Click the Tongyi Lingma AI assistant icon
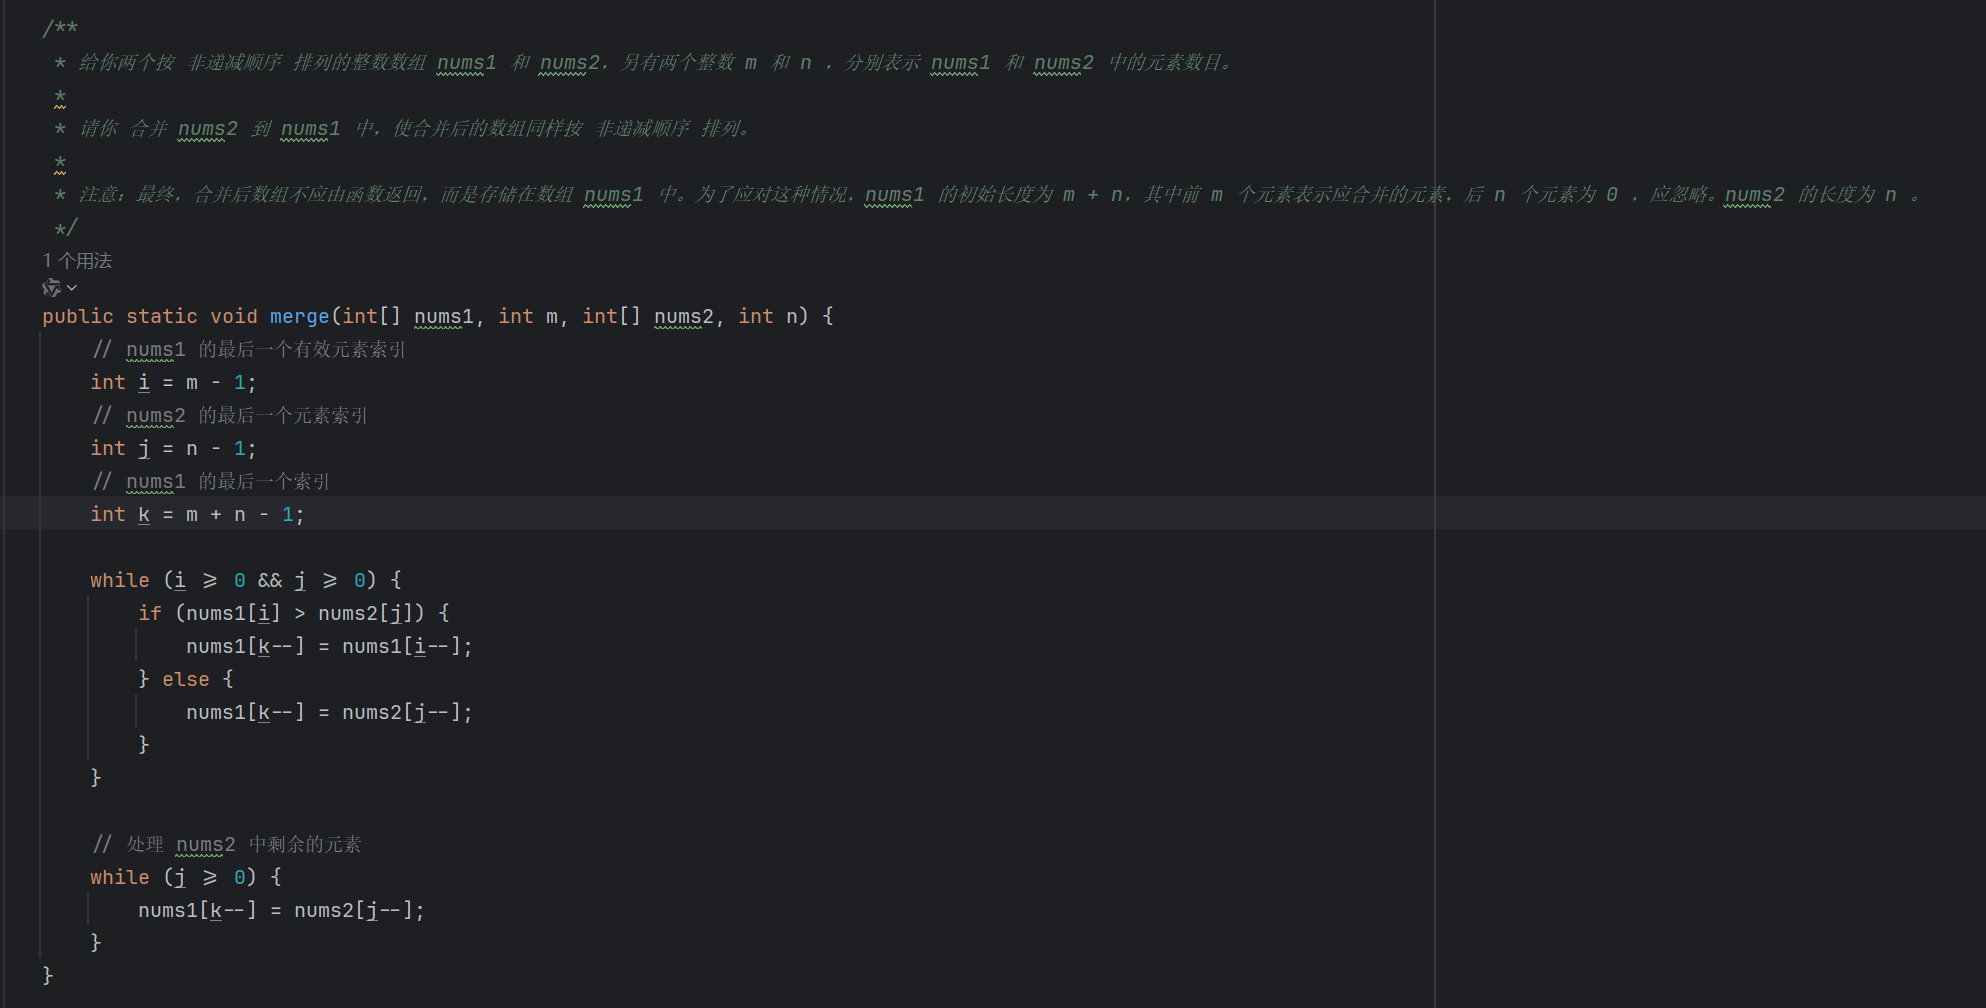1986x1008 pixels. (51, 288)
